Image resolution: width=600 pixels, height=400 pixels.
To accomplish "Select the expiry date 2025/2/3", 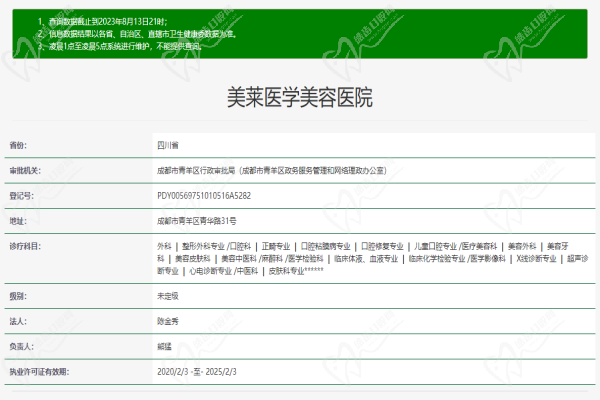I will coord(221,372).
